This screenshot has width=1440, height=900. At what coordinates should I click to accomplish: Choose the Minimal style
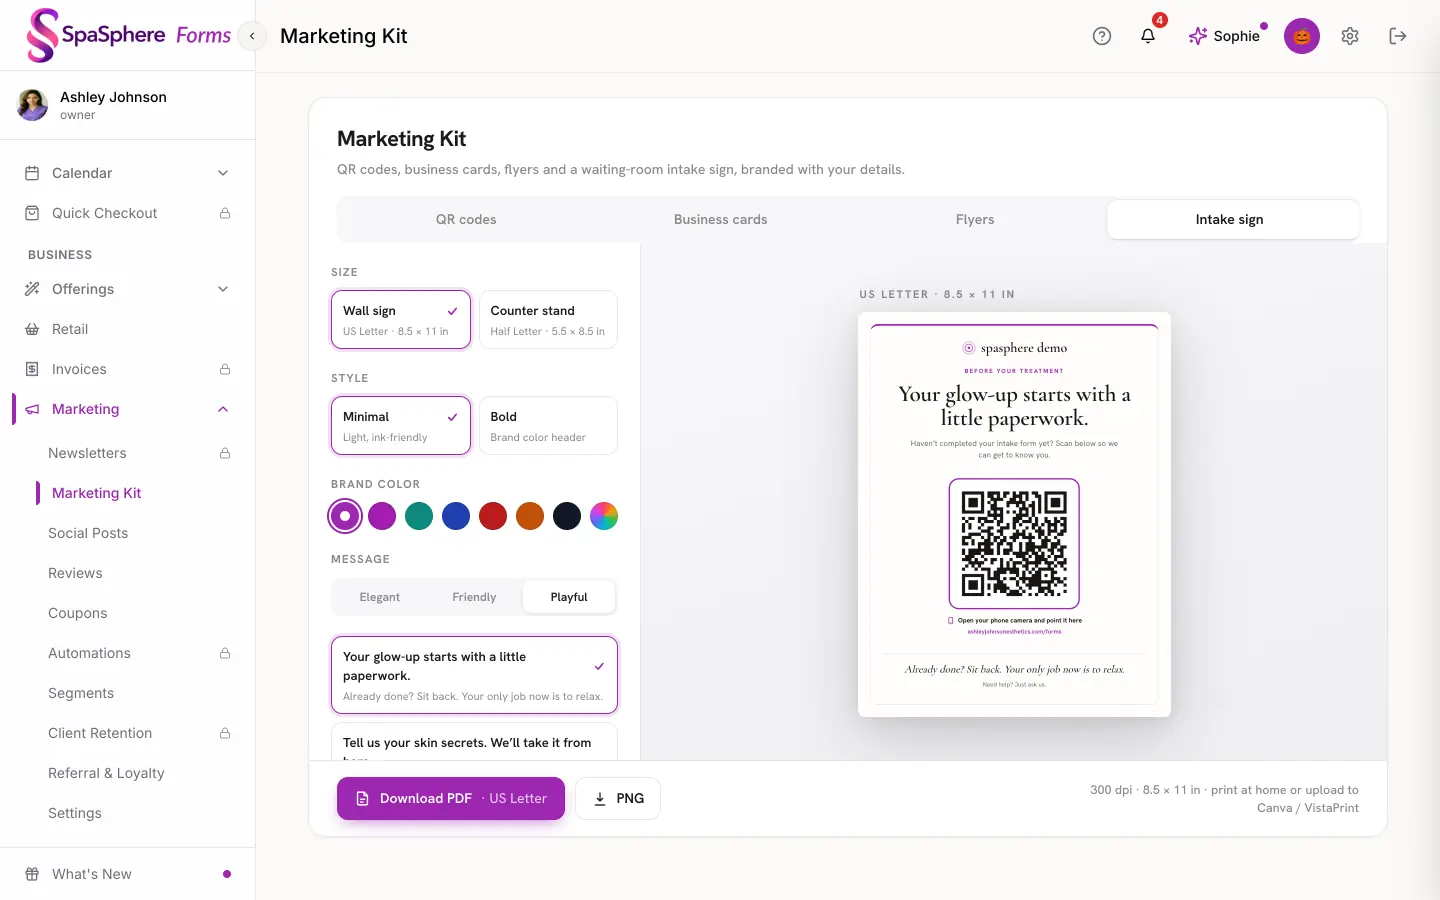(401, 426)
